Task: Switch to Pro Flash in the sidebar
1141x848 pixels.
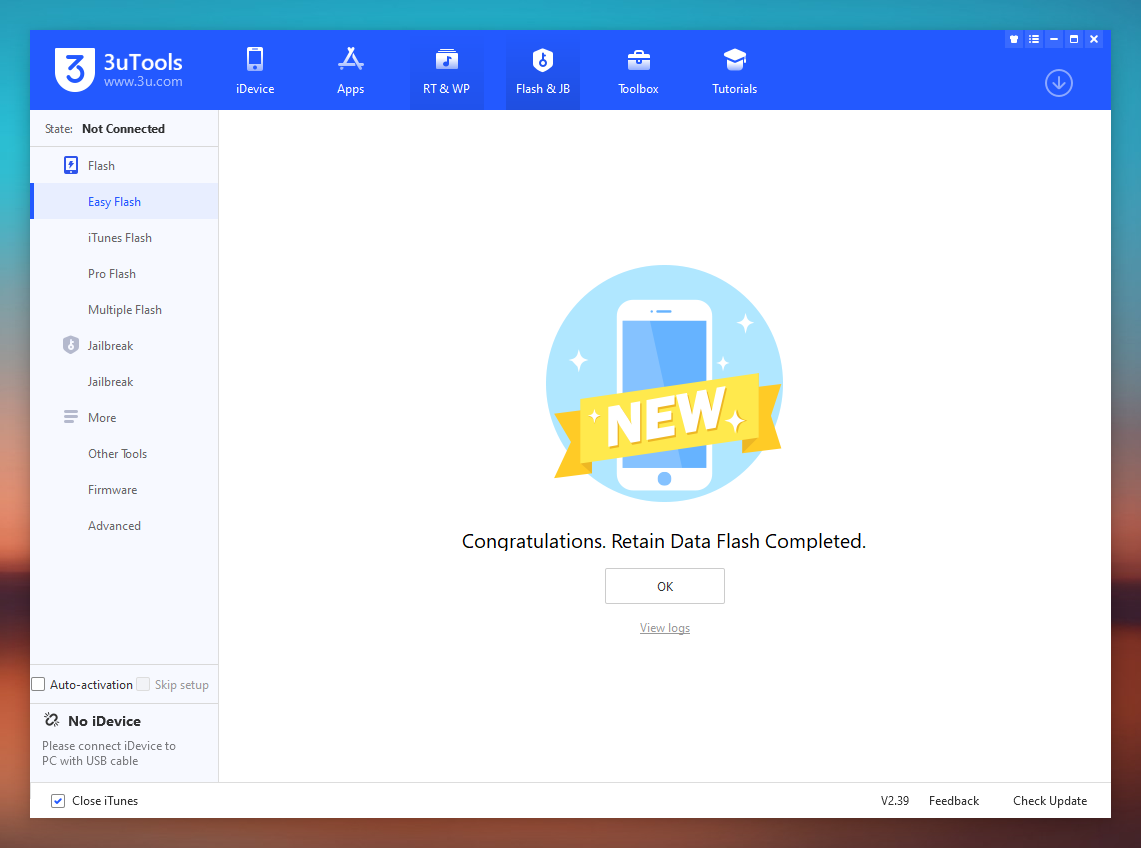Action: click(x=112, y=274)
